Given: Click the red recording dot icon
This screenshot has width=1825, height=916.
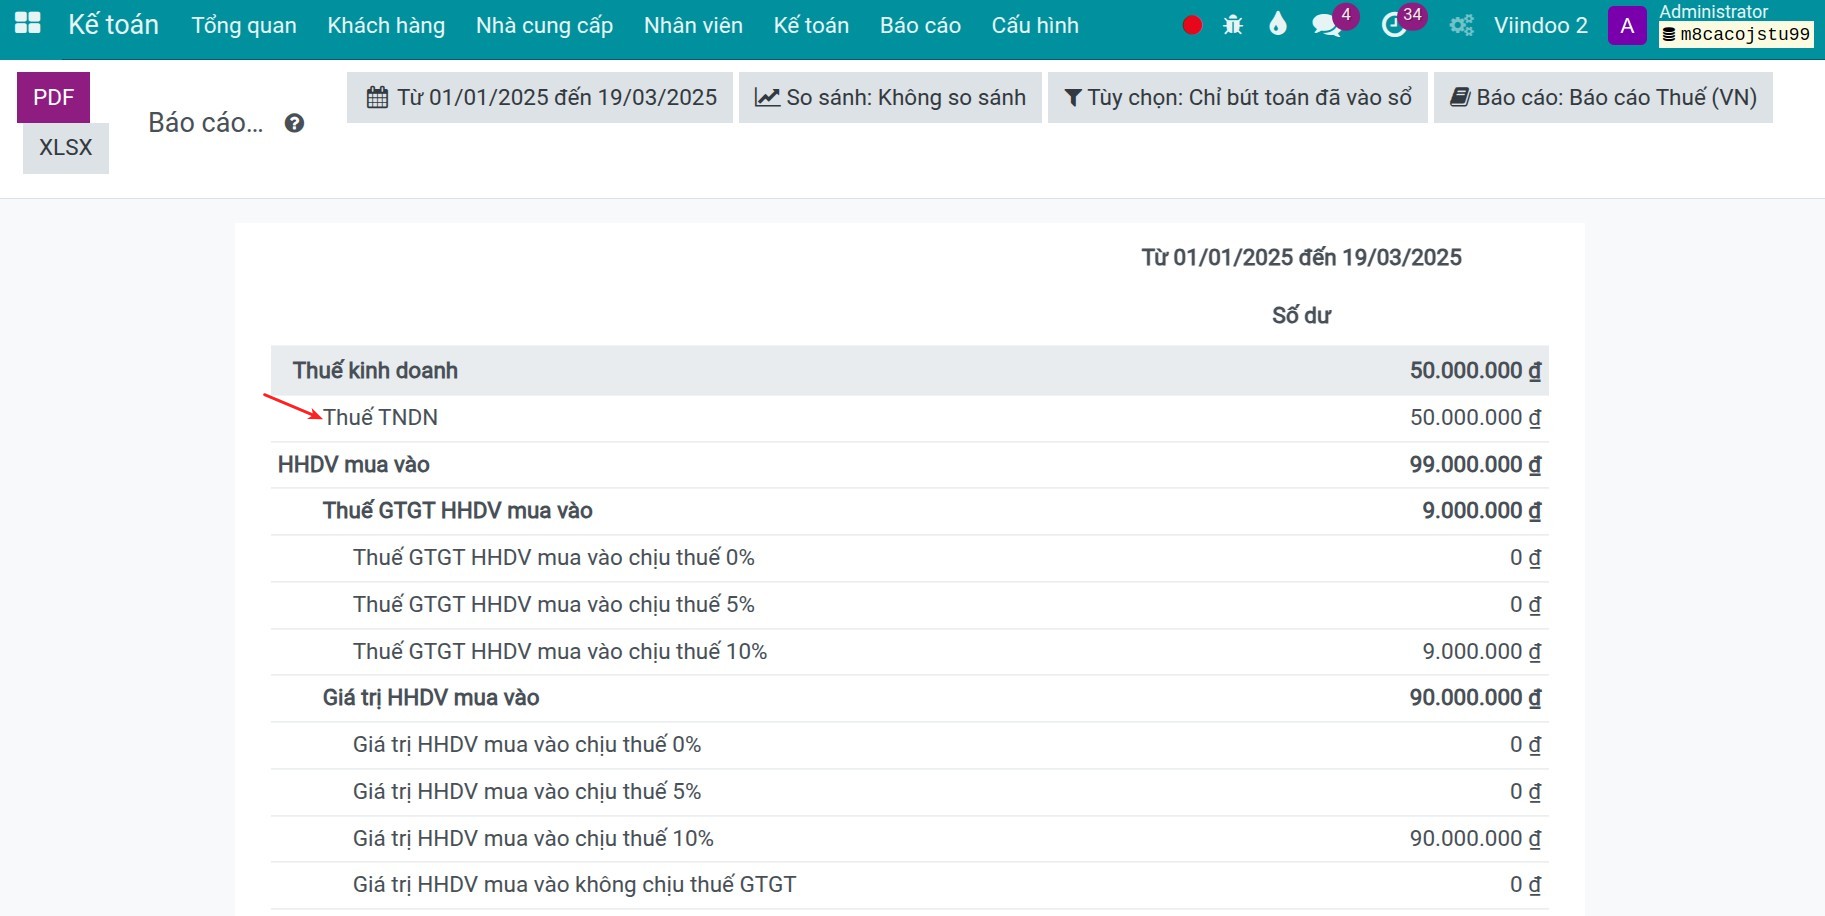Looking at the screenshot, I should tap(1191, 26).
